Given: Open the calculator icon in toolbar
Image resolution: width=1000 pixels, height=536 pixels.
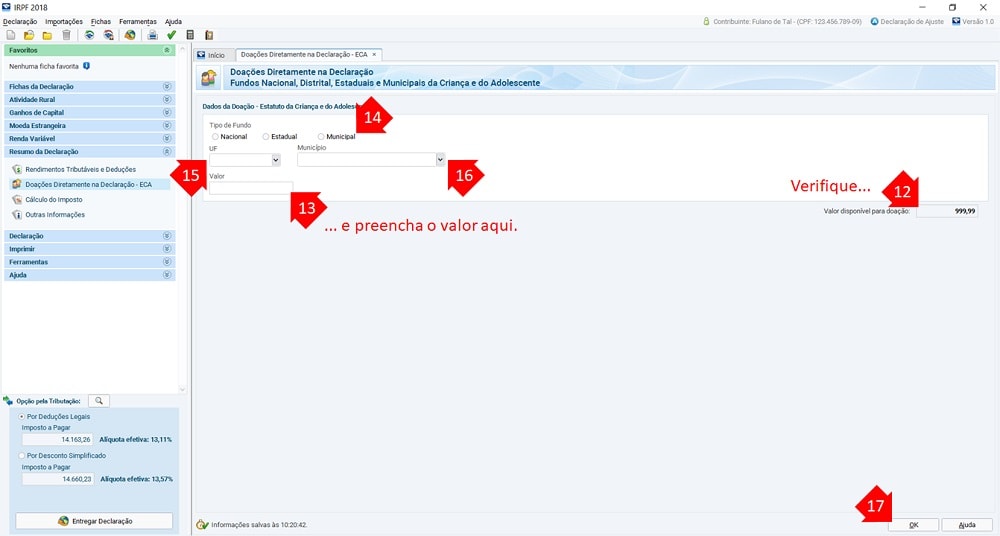Looking at the screenshot, I should 190,35.
